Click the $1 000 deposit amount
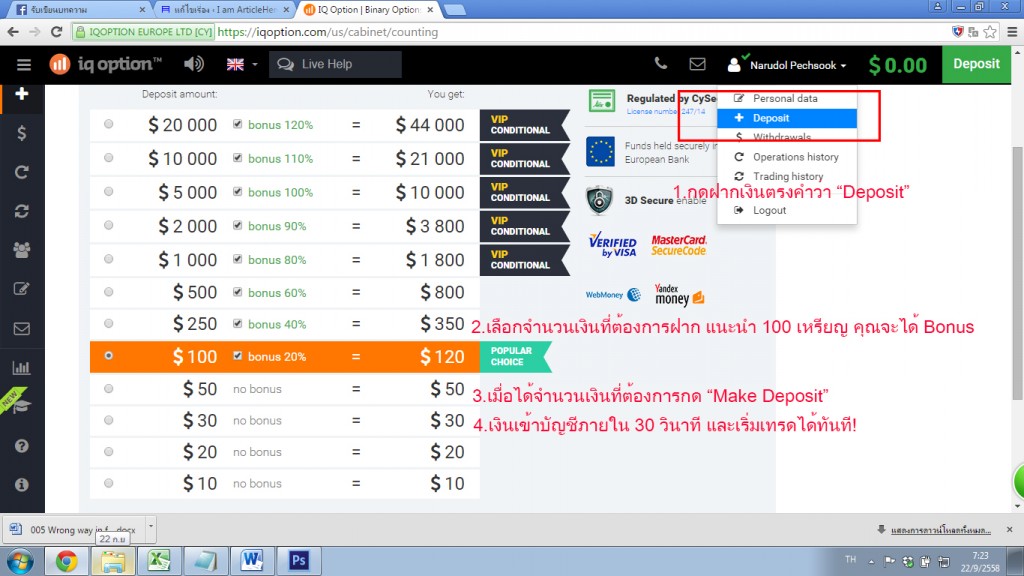1024x576 pixels. (x=187, y=259)
